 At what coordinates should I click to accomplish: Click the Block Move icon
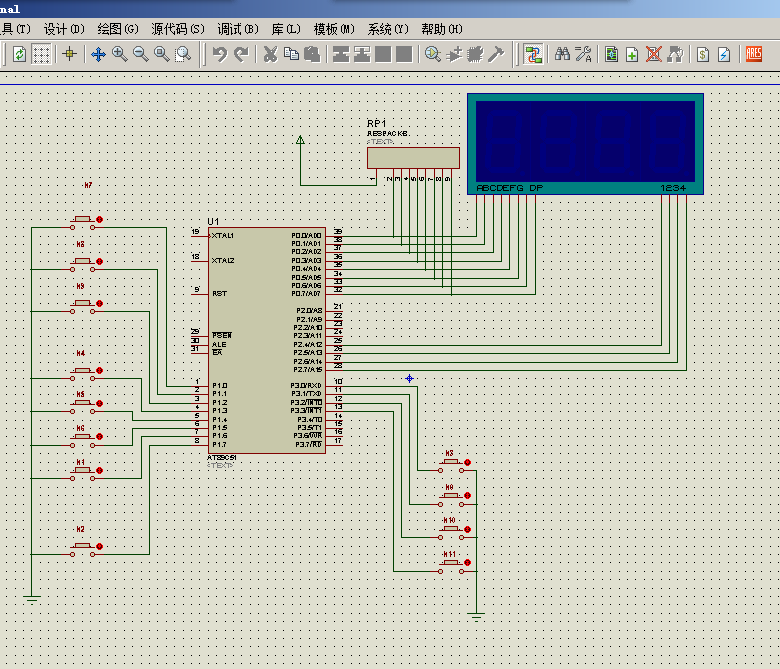tap(362, 54)
